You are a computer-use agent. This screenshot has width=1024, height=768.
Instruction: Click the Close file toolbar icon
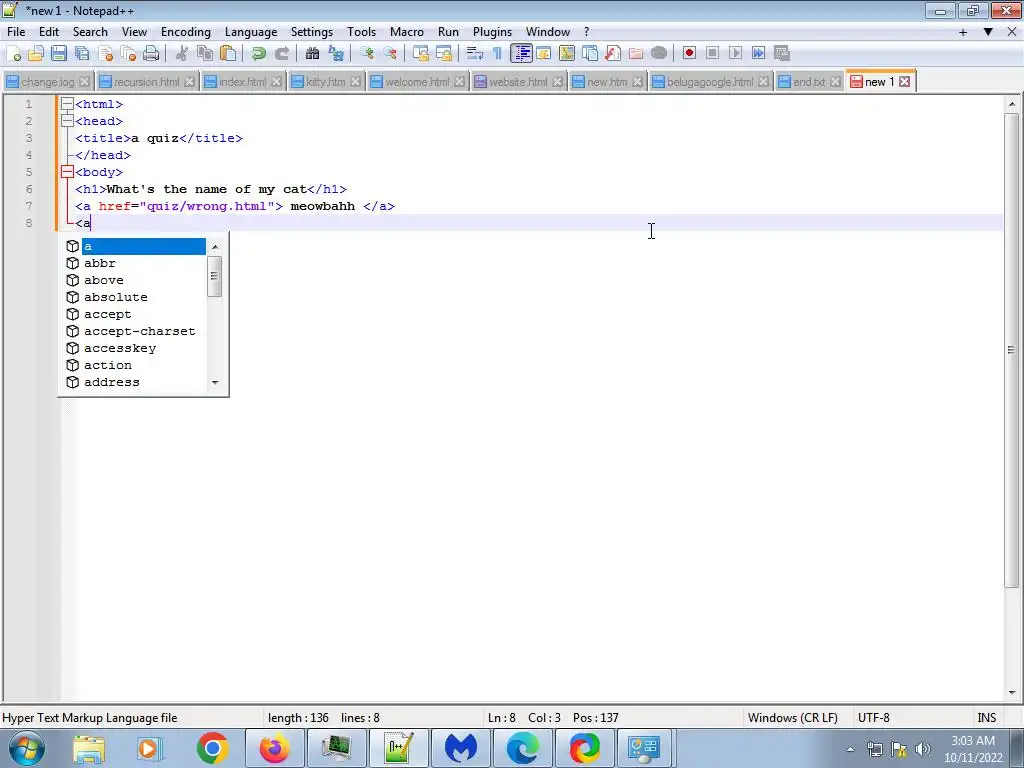(105, 54)
